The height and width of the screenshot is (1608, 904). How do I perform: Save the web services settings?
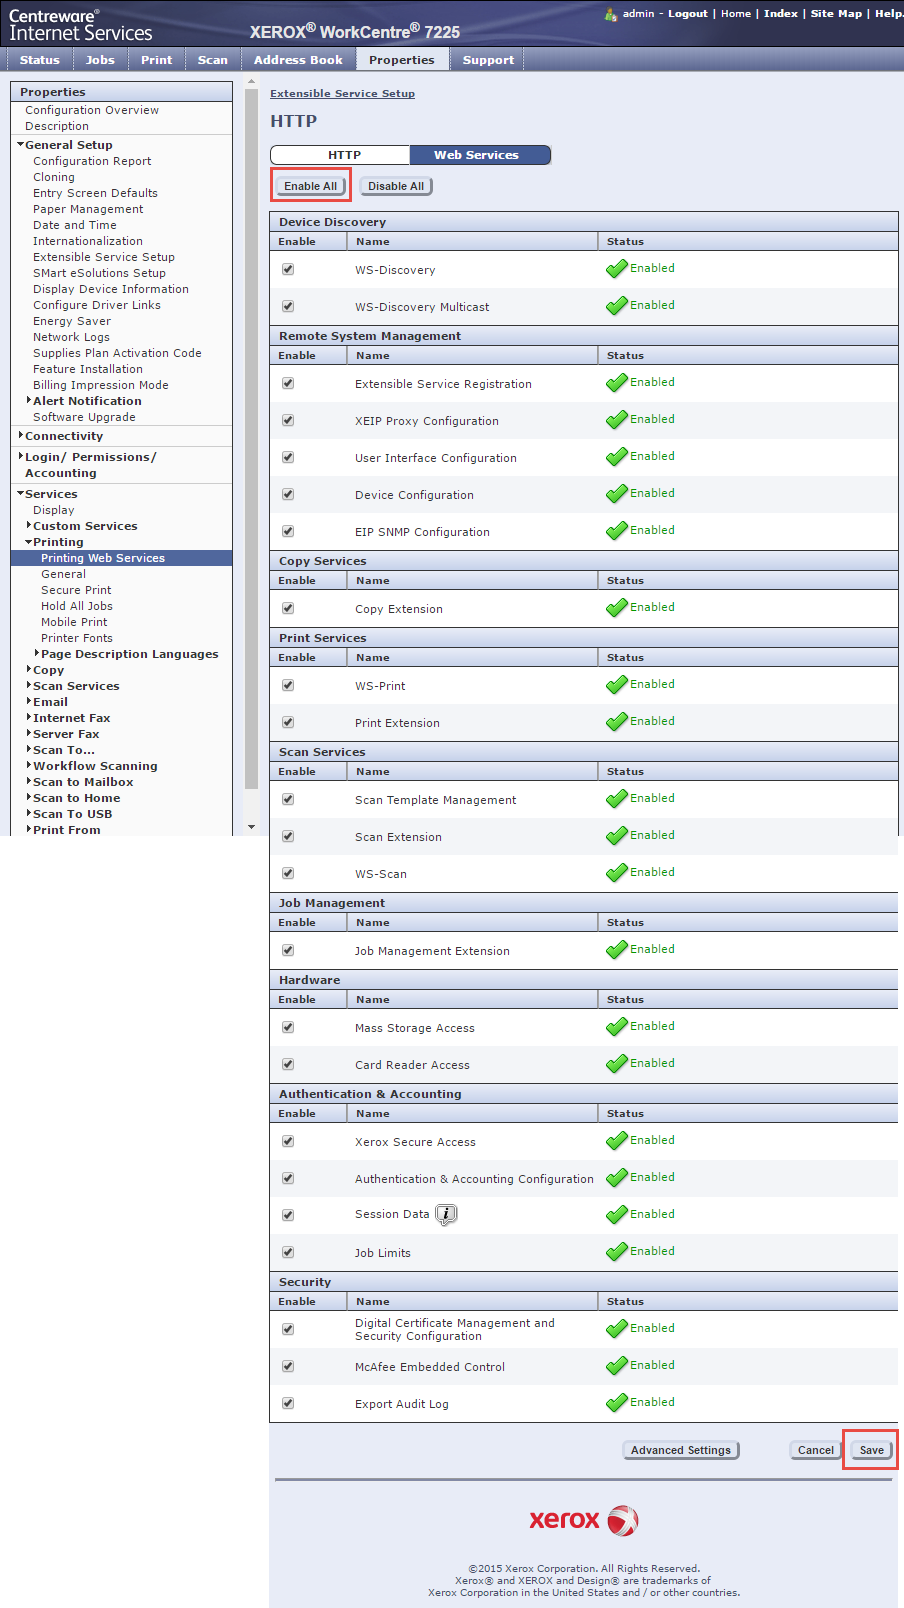(x=871, y=1450)
